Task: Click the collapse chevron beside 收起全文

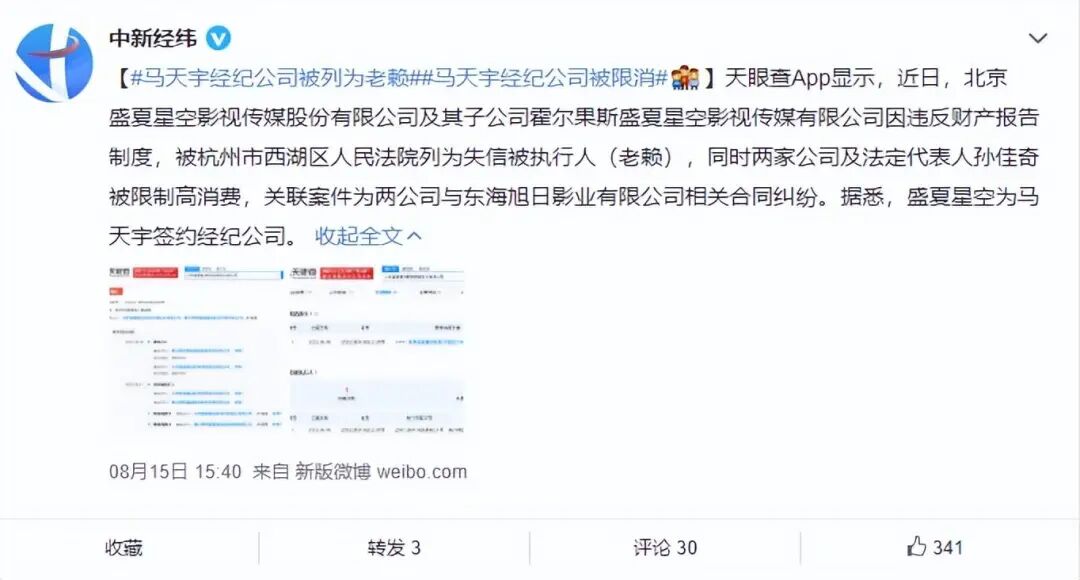Action: pos(414,236)
